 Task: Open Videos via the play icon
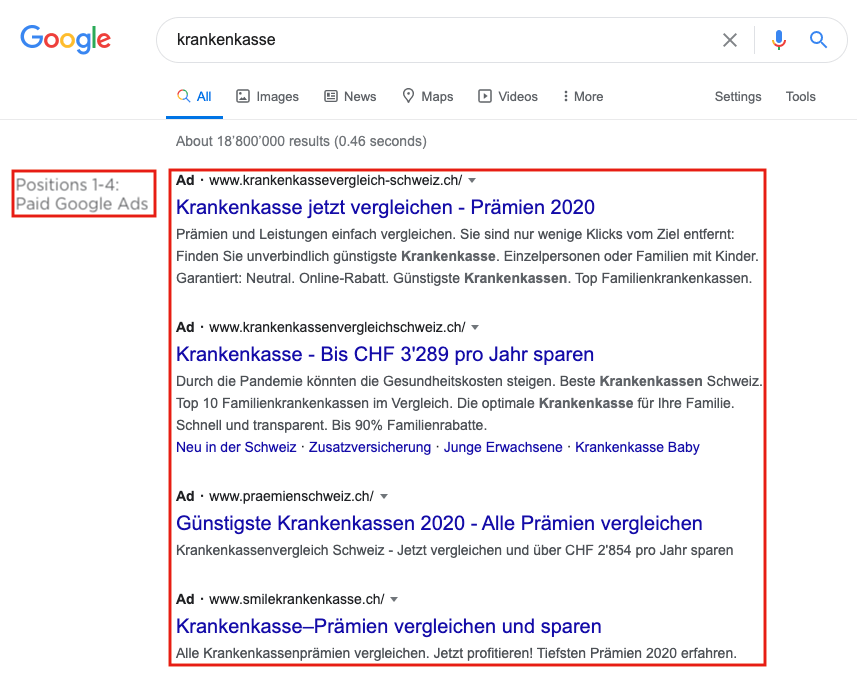tap(484, 96)
